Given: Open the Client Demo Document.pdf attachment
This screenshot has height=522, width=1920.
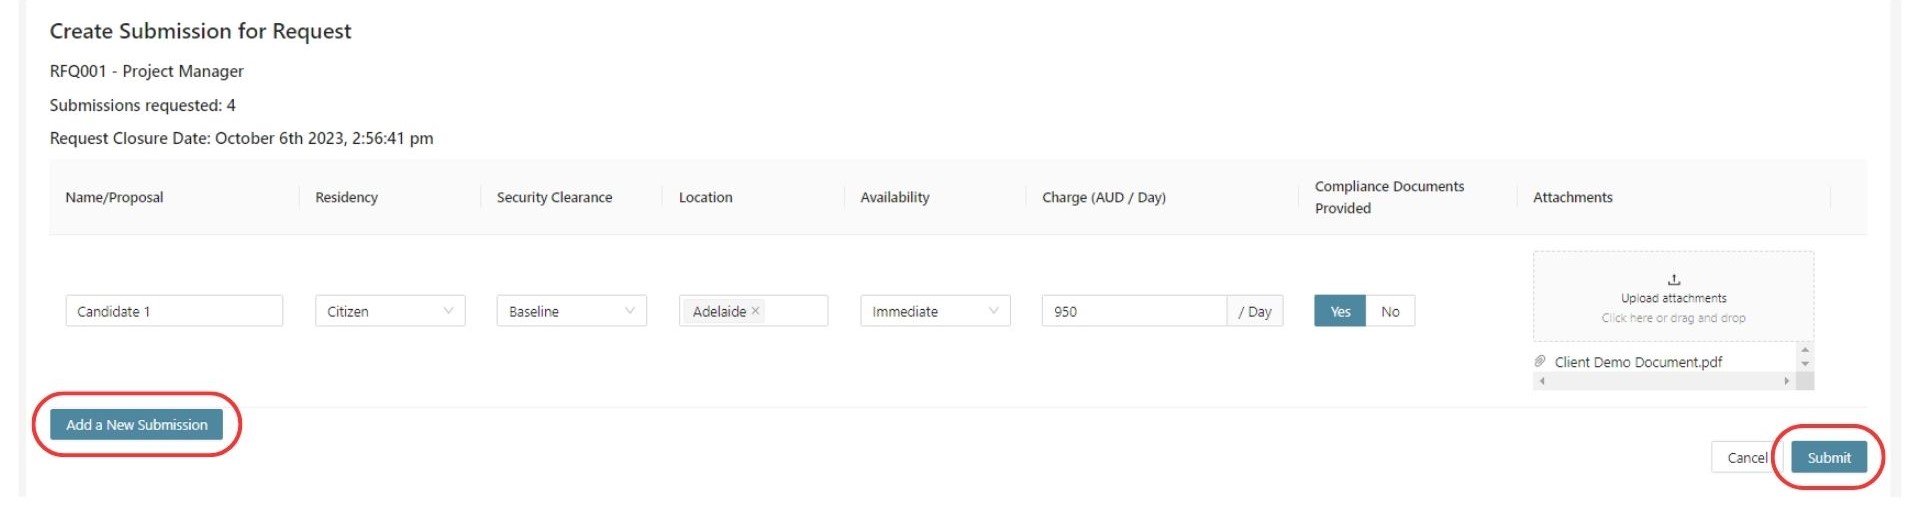Looking at the screenshot, I should click(1638, 362).
